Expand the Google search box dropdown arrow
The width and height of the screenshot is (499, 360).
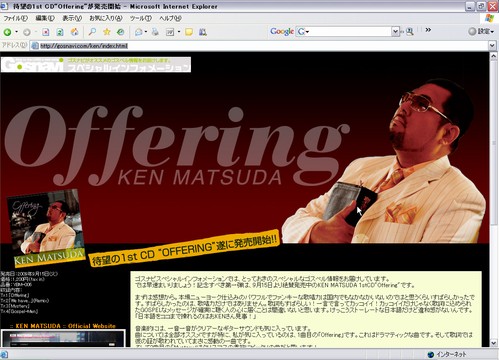point(395,32)
